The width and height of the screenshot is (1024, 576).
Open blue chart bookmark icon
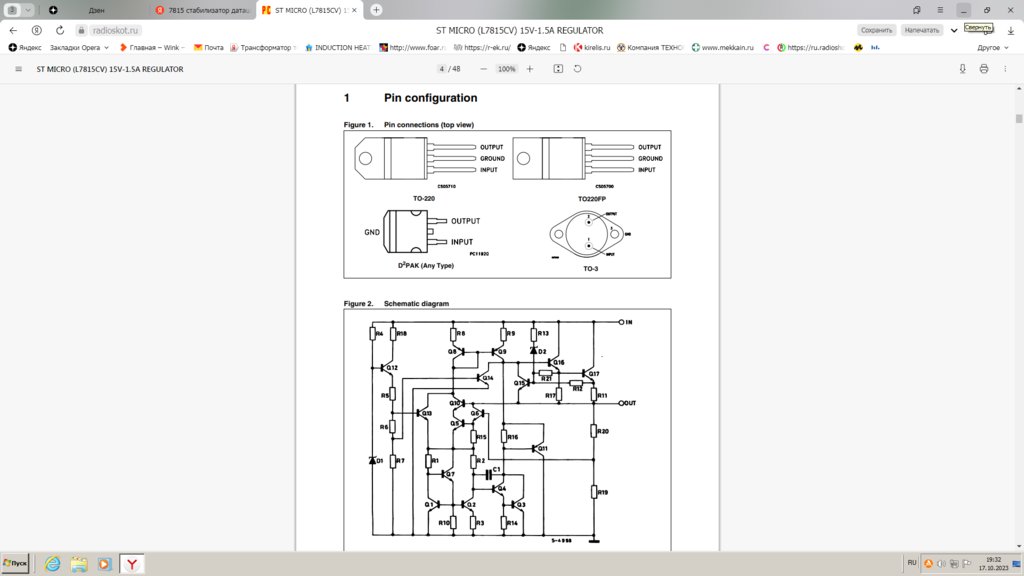tap(875, 47)
